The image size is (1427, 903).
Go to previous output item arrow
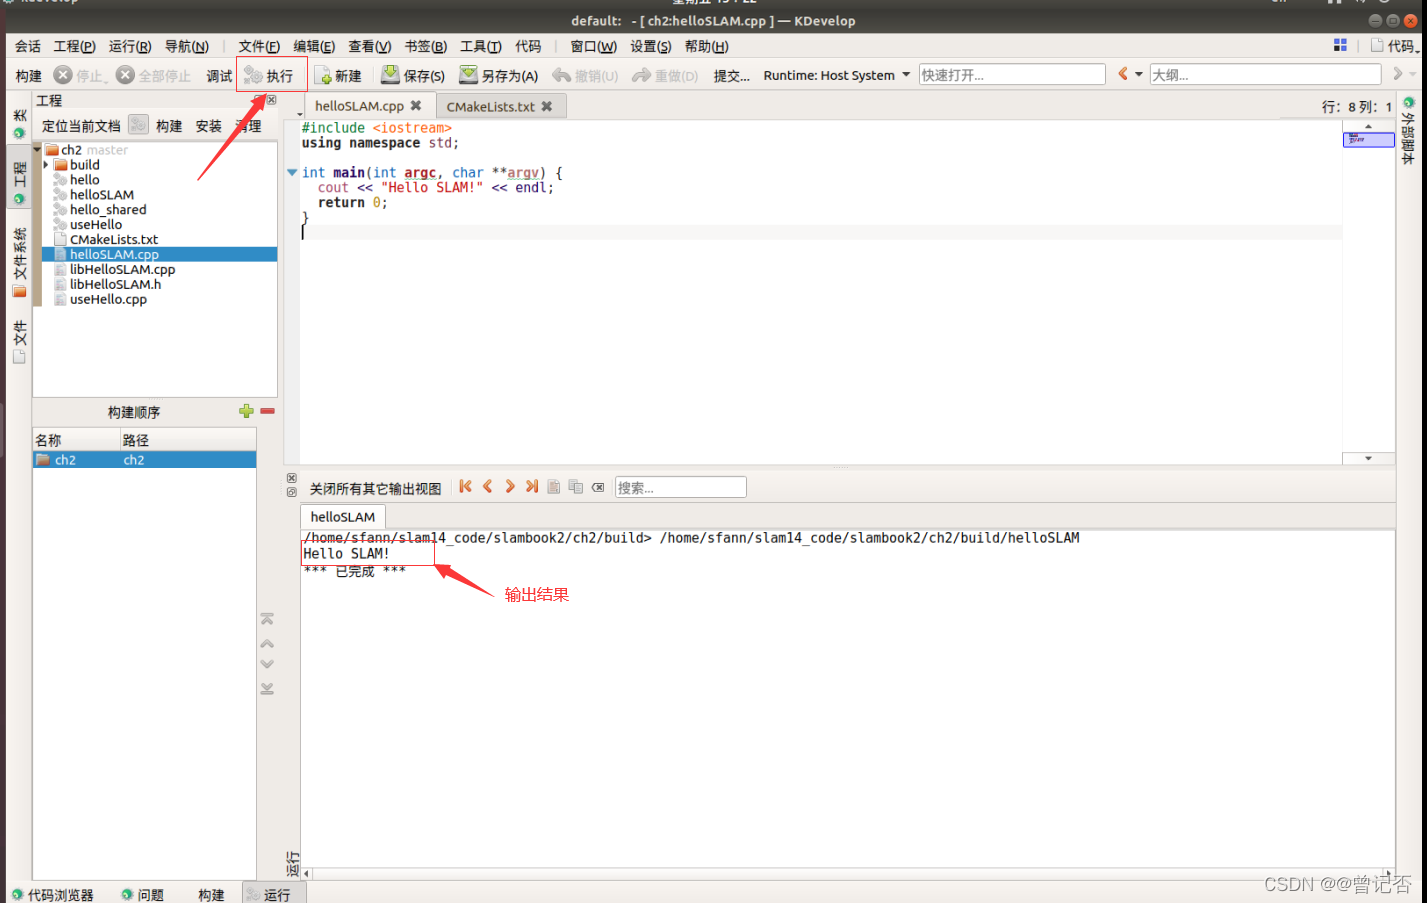pos(488,487)
